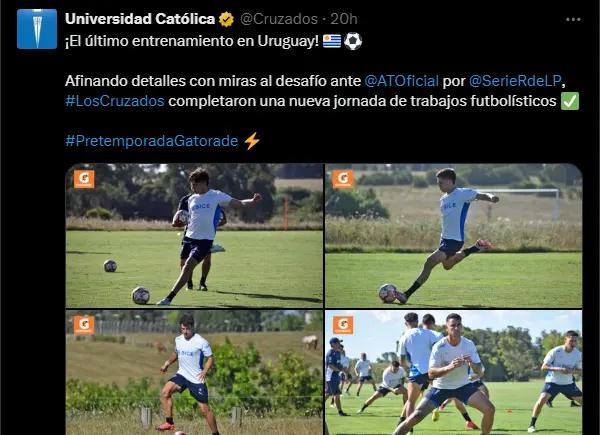
Task: Open the @SerieRdeLP mention
Action: (x=515, y=81)
